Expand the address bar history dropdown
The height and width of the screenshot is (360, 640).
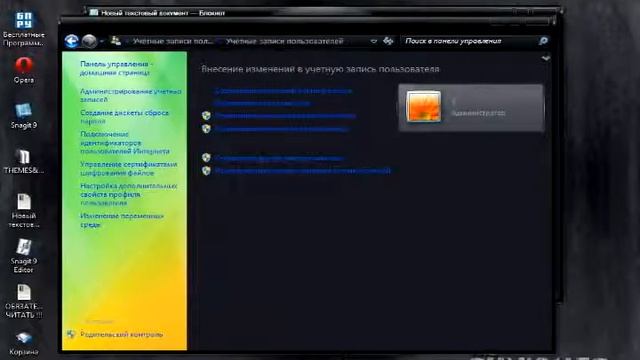click(x=373, y=41)
